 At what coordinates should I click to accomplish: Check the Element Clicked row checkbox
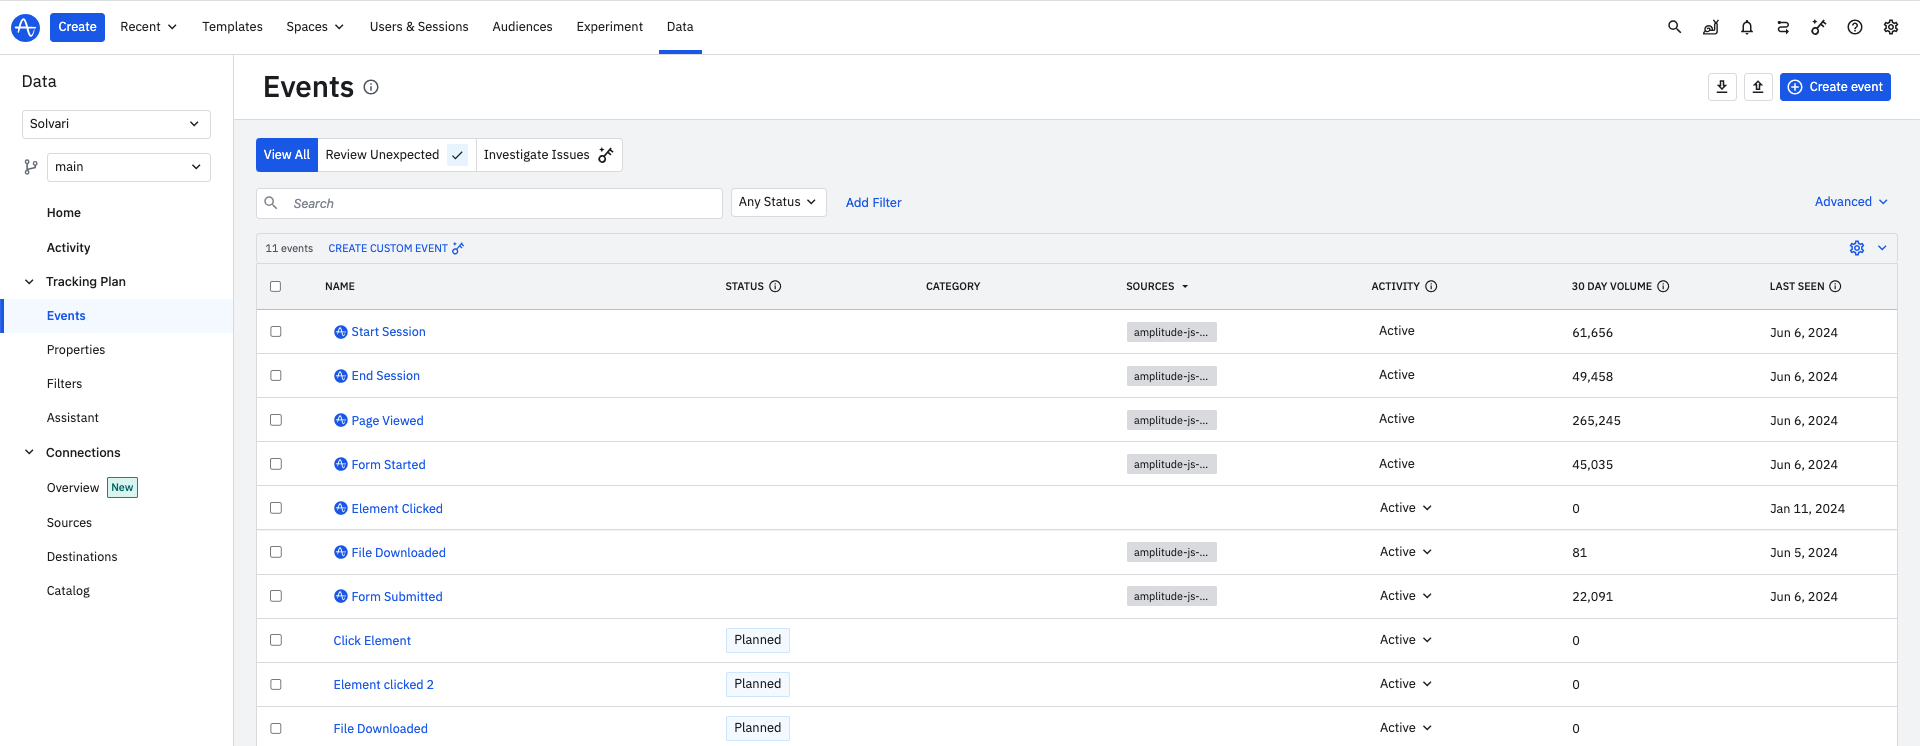(276, 508)
